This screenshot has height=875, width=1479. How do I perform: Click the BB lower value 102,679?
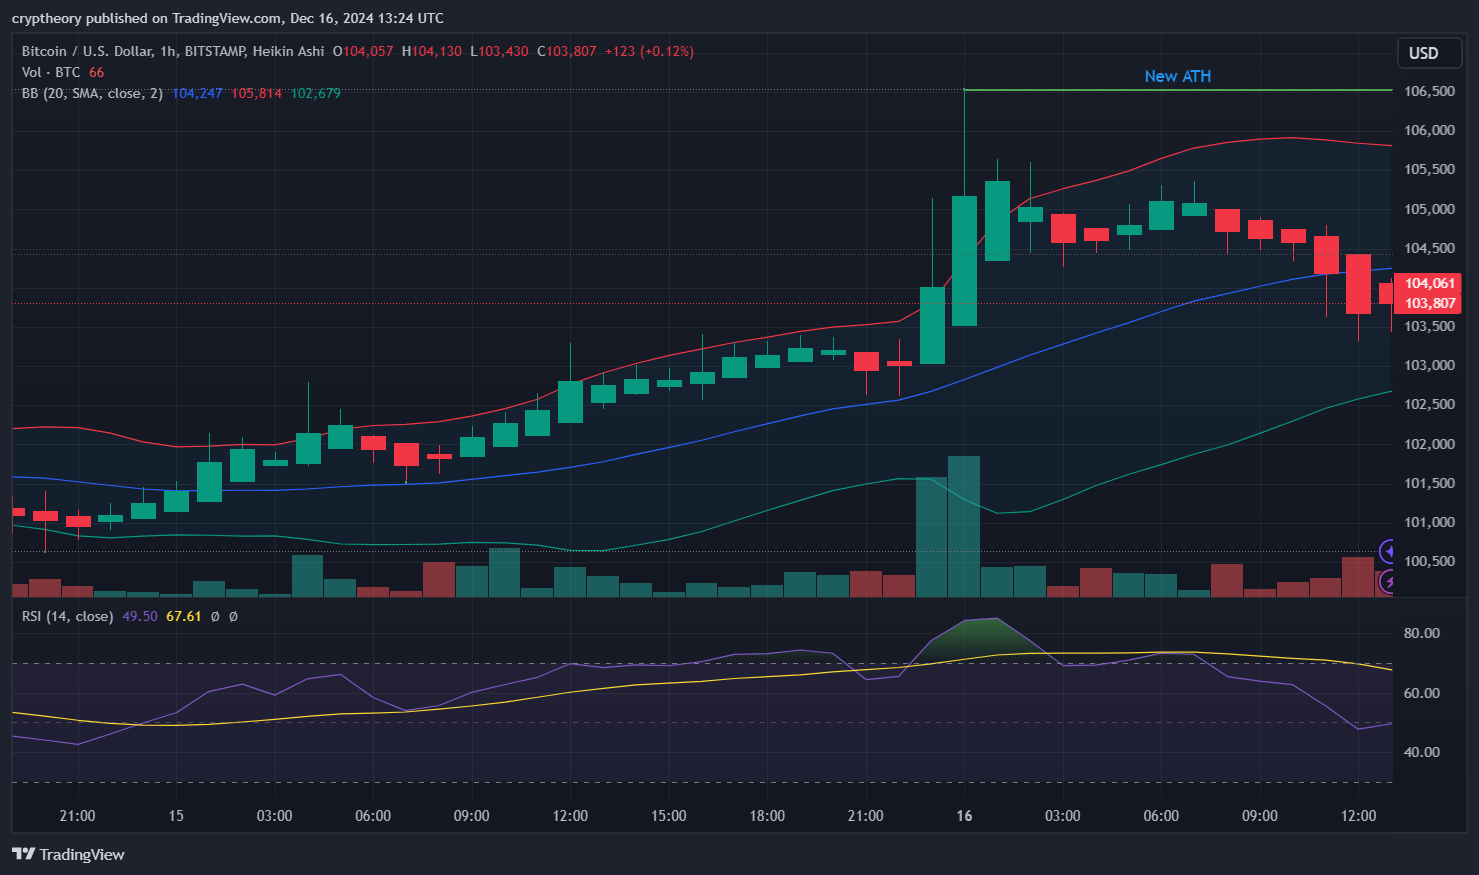[315, 93]
